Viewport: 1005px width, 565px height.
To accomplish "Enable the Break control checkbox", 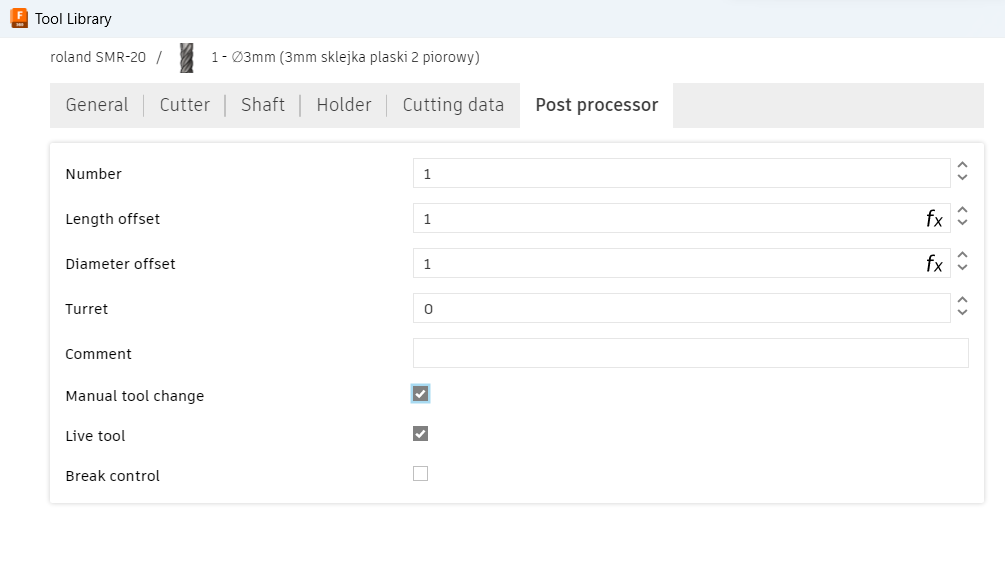I will click(x=420, y=474).
